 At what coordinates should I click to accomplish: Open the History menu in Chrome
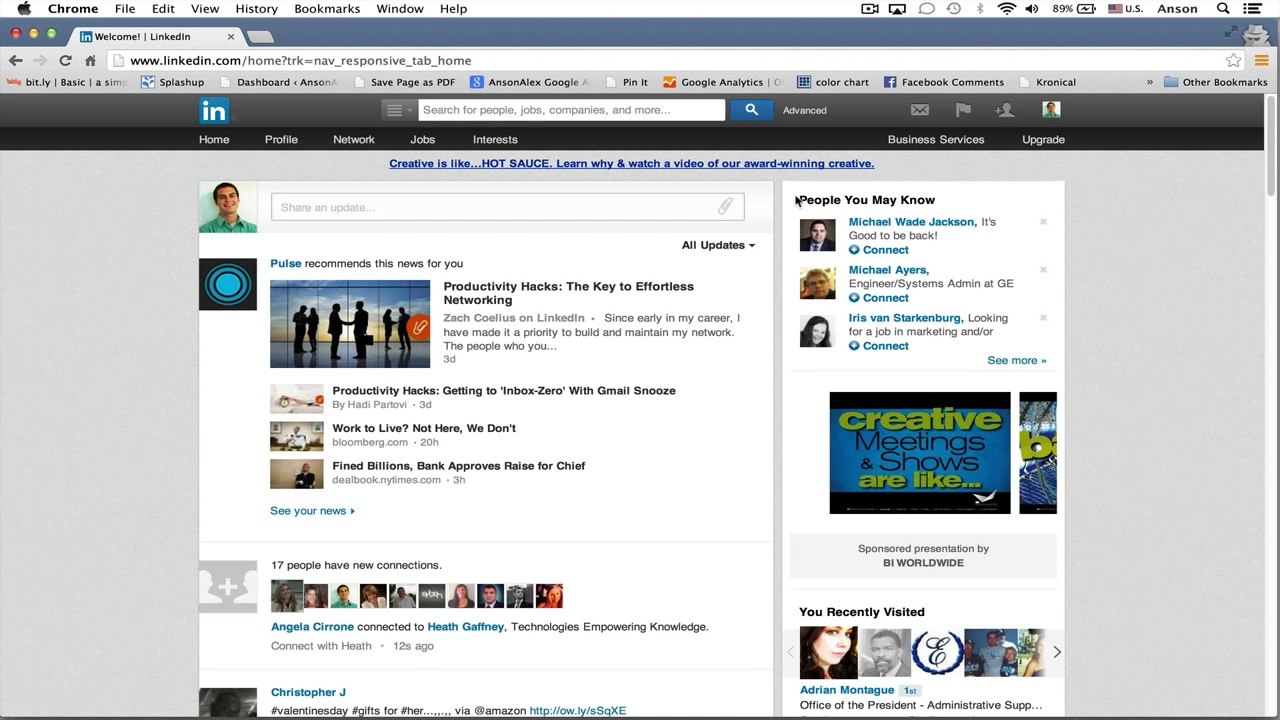pos(257,9)
